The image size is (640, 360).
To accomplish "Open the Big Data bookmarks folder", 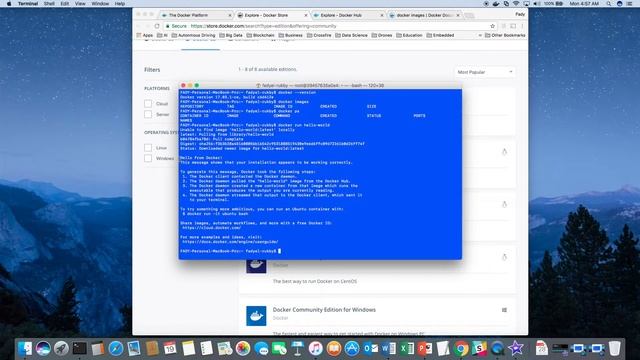I will (x=231, y=36).
